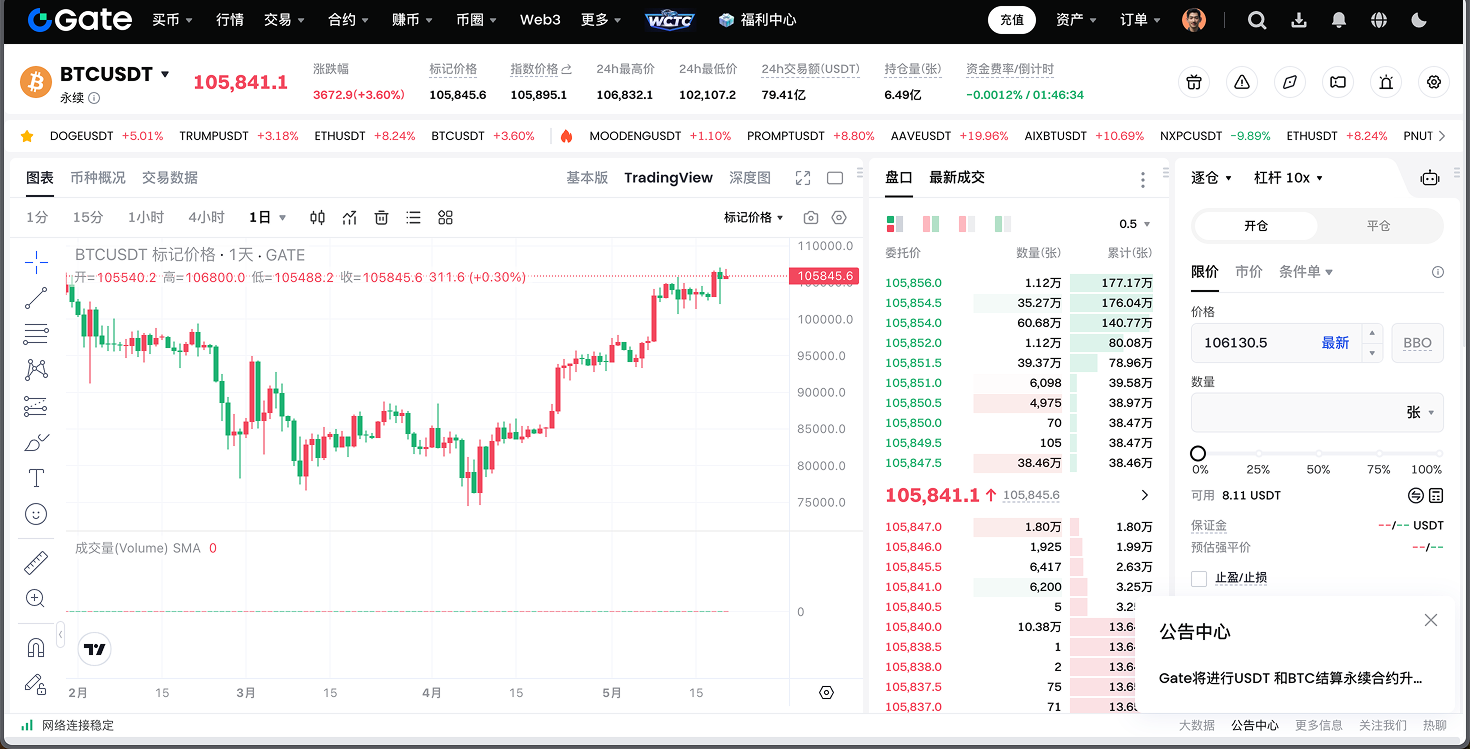Click the 充值 deposit button

1011,20
